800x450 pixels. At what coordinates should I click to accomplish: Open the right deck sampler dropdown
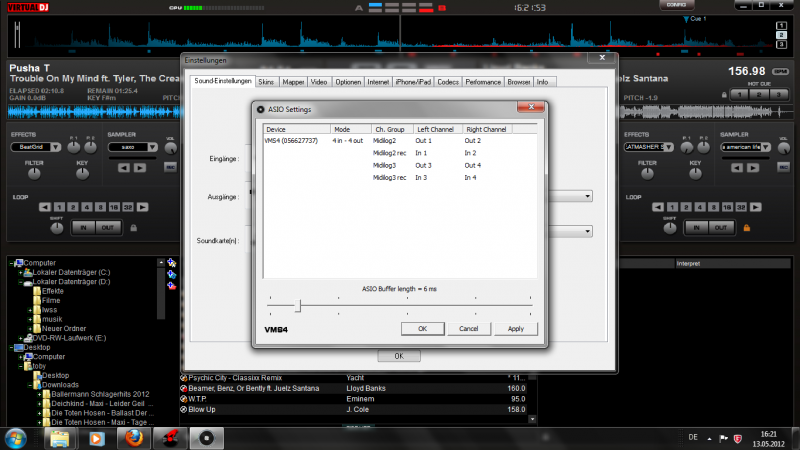point(766,147)
